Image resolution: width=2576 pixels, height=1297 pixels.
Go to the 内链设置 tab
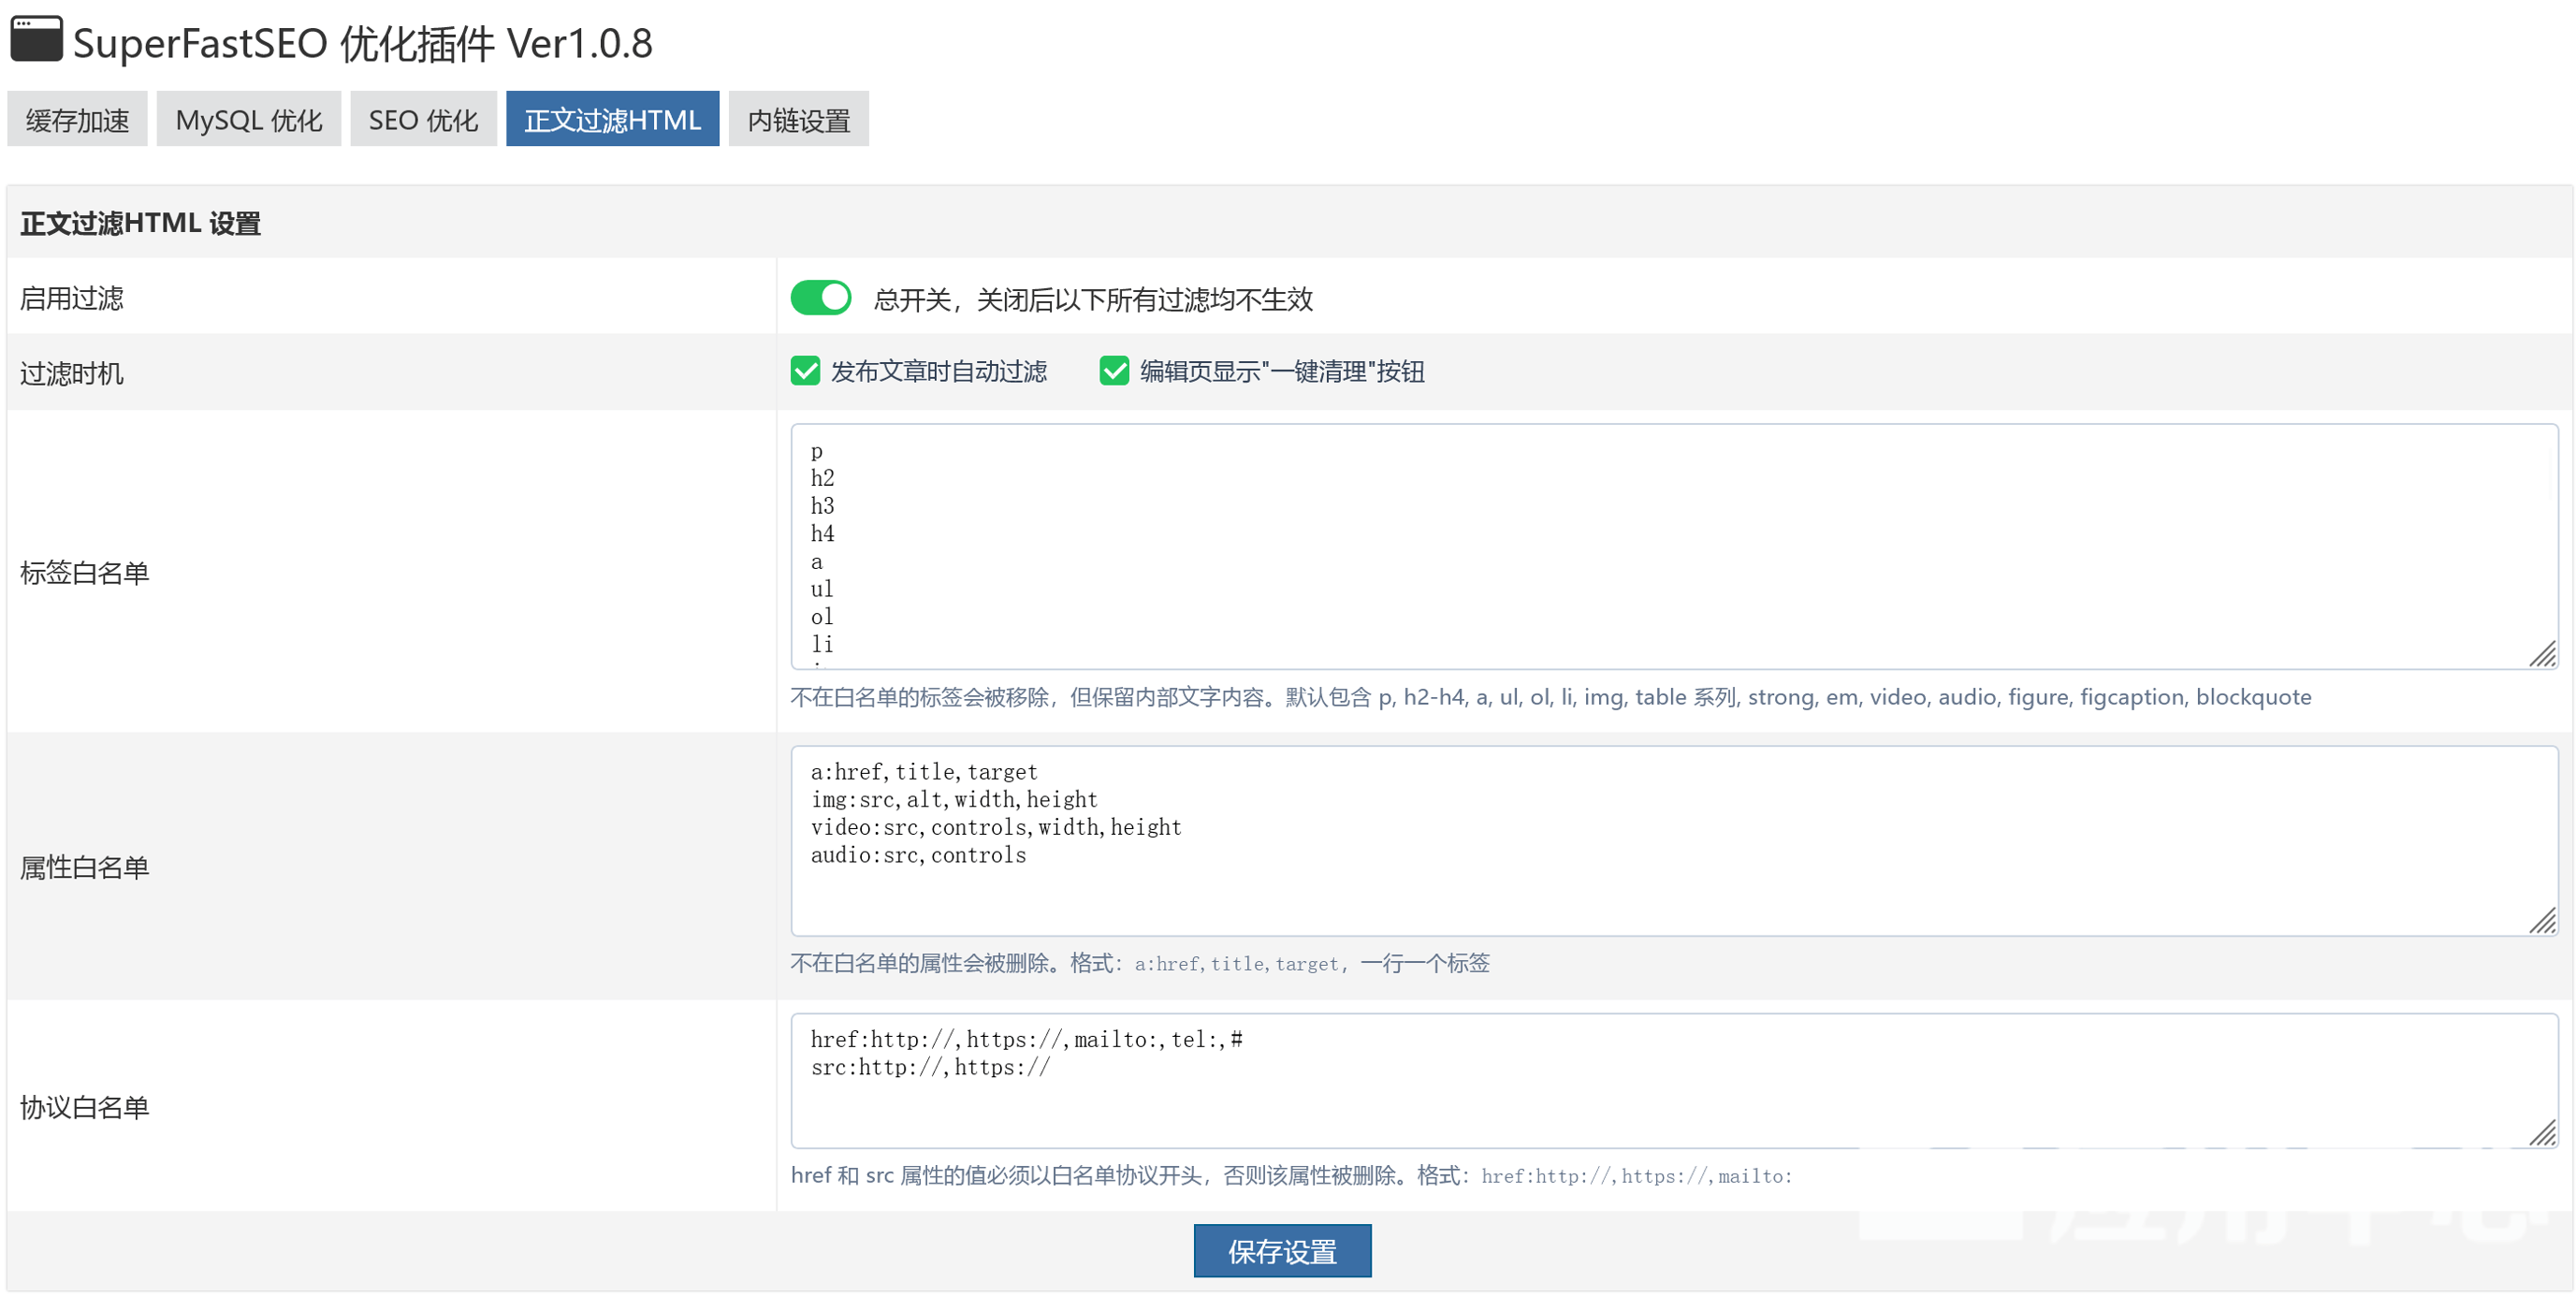click(x=798, y=119)
